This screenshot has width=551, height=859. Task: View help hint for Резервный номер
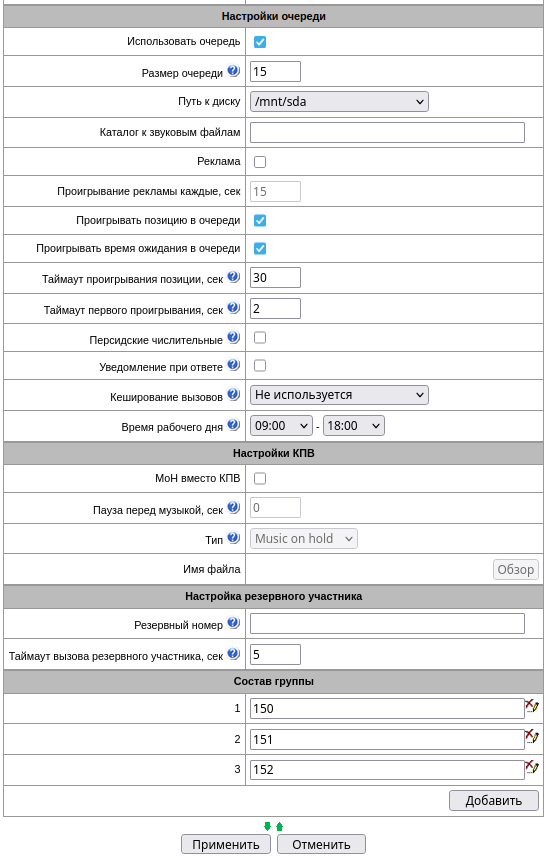tap(233, 623)
